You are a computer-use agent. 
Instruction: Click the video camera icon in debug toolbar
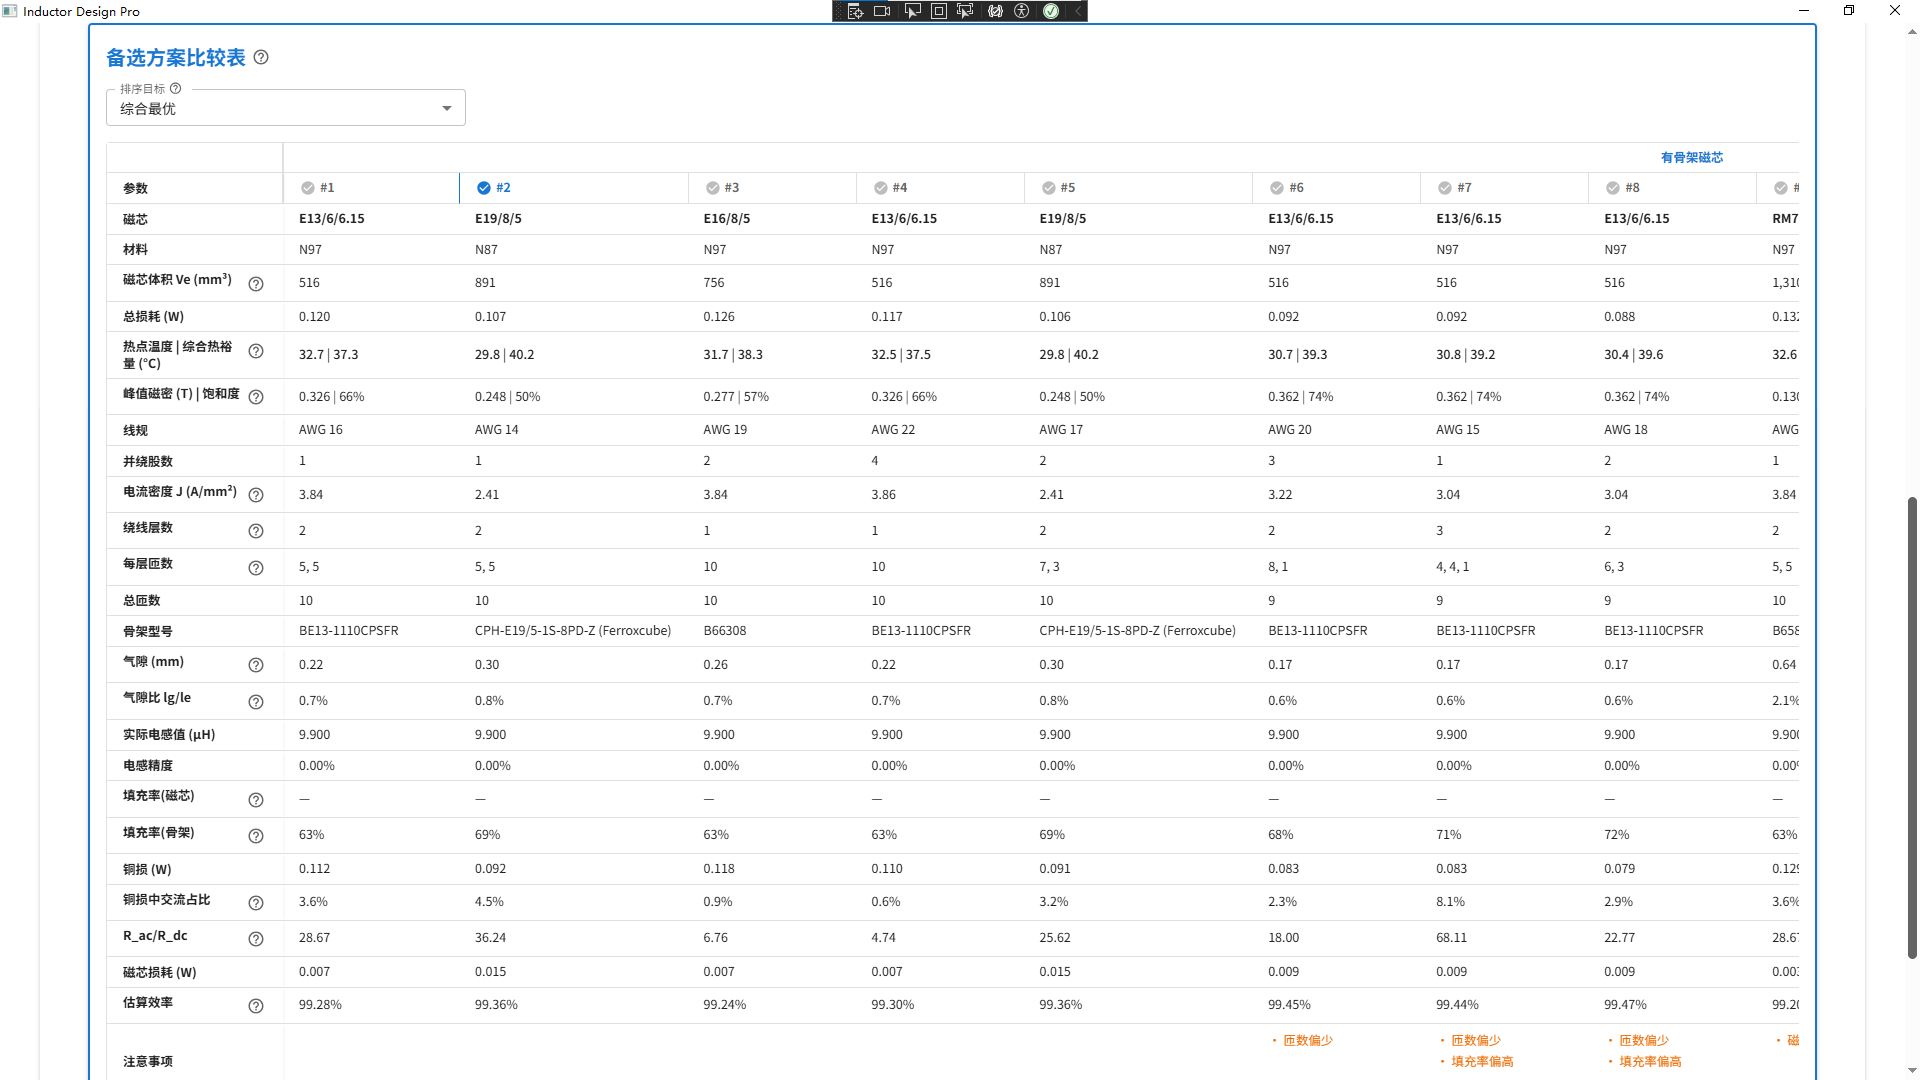(x=882, y=11)
